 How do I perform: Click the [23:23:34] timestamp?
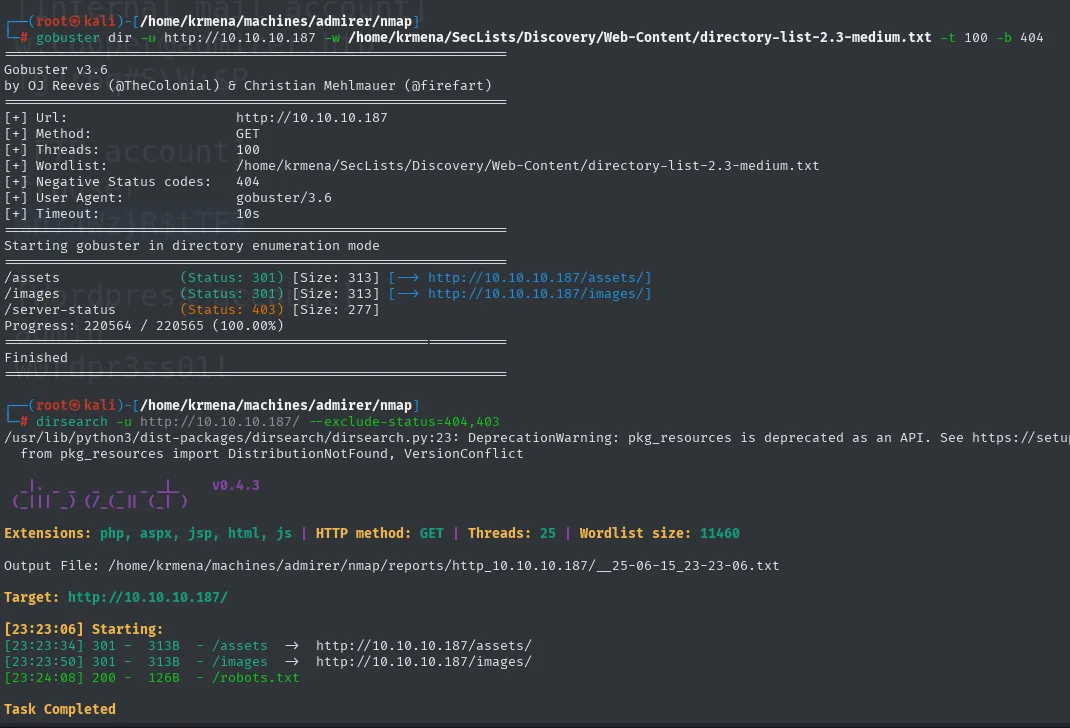point(44,645)
